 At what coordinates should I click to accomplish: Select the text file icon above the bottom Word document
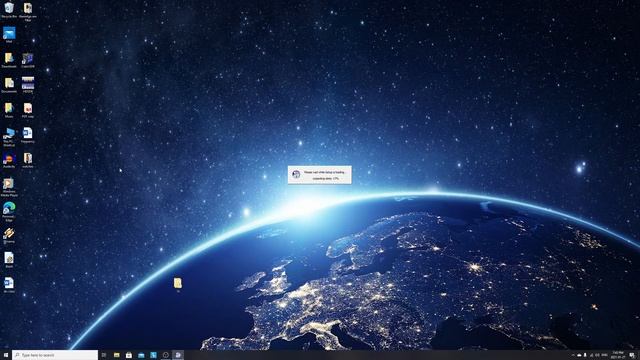tap(9, 260)
